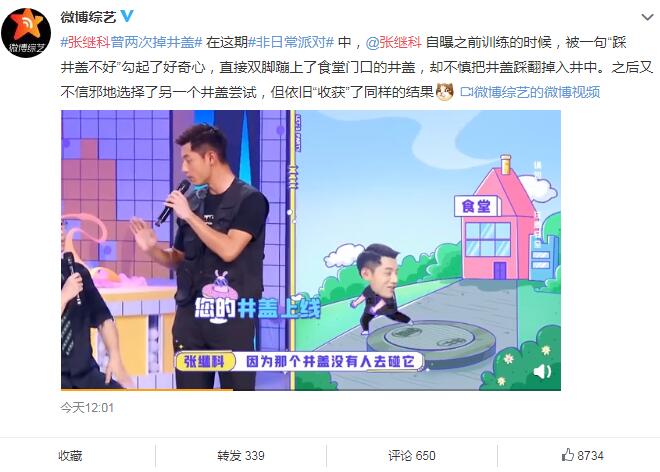Open the 今天12:01 timestamp link
The width and height of the screenshot is (660, 472).
tap(87, 408)
